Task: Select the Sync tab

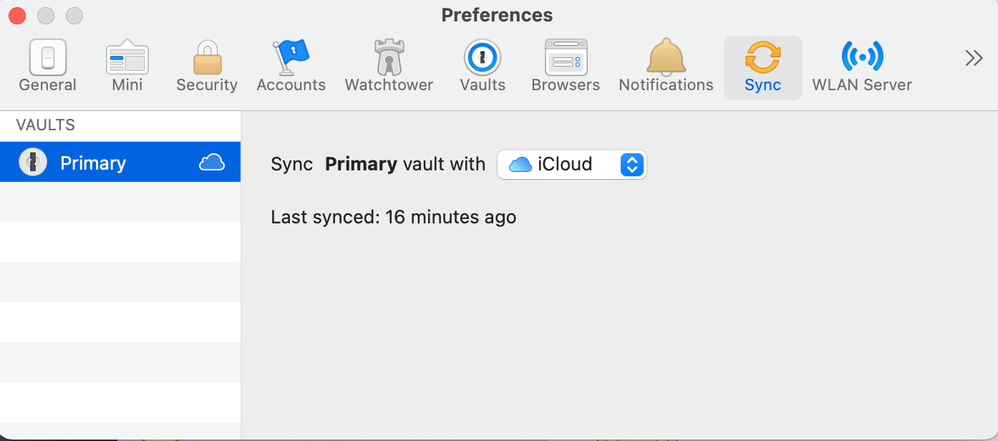Action: tap(763, 67)
